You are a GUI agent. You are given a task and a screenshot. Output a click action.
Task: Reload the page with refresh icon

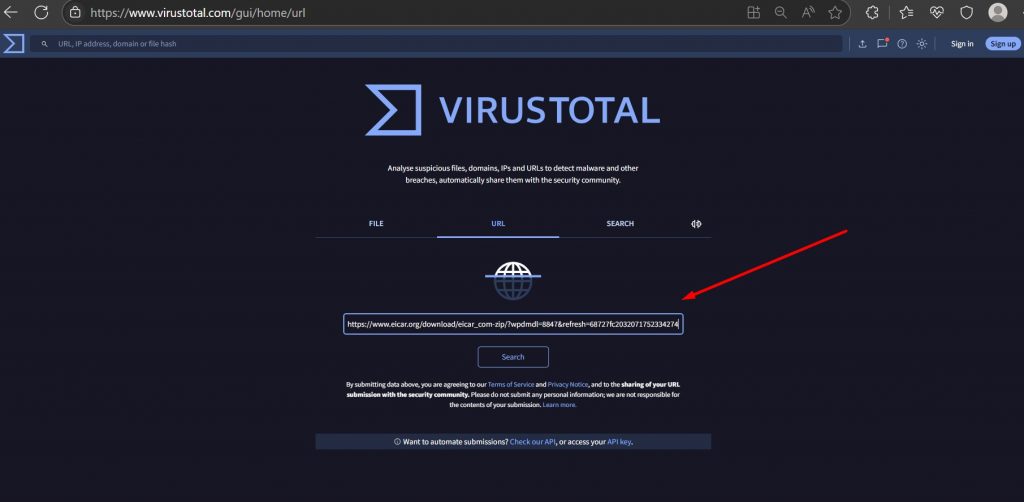click(41, 12)
